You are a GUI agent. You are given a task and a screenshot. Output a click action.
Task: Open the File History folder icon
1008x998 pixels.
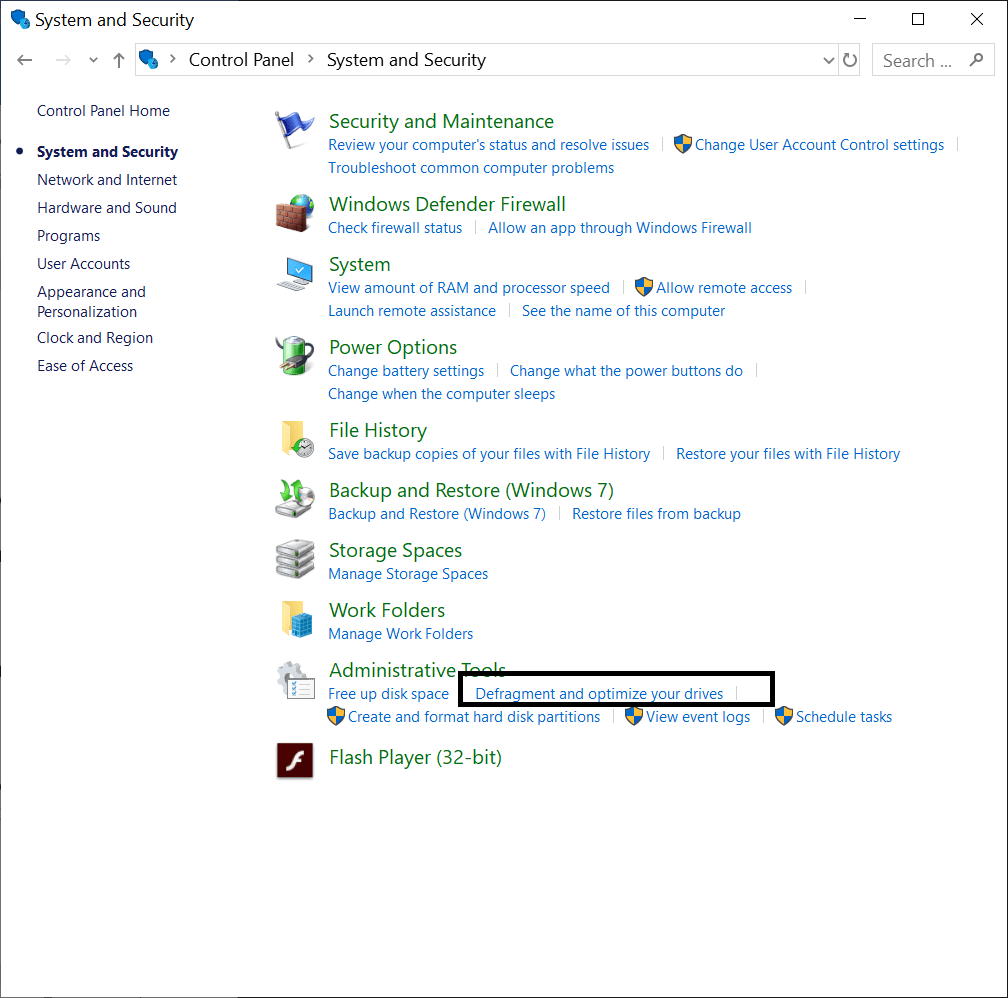[295, 439]
